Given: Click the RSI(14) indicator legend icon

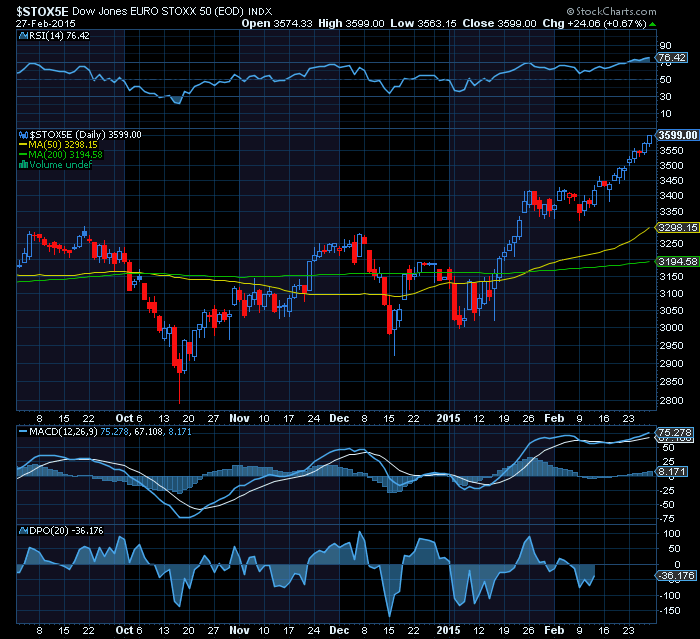Looking at the screenshot, I should pos(23,36).
